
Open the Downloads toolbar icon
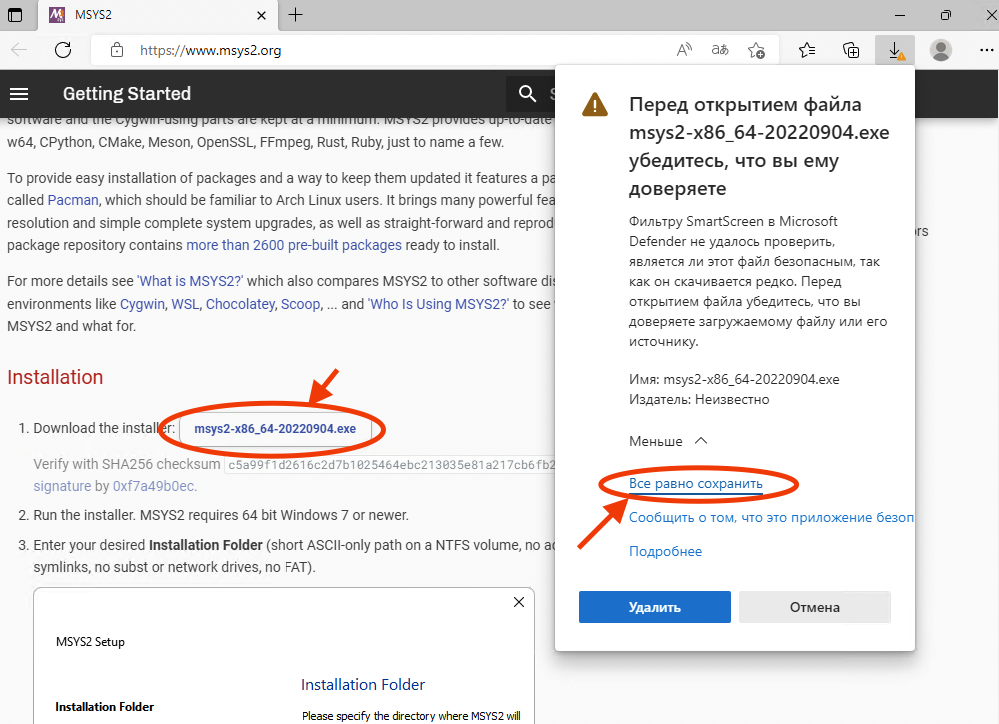click(894, 50)
